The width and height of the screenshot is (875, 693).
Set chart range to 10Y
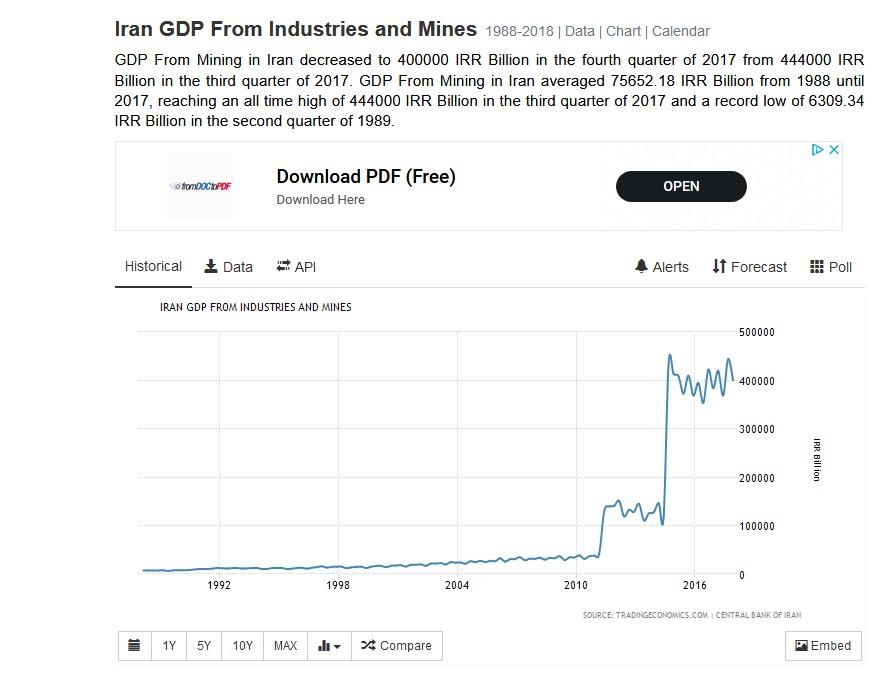[x=243, y=646]
